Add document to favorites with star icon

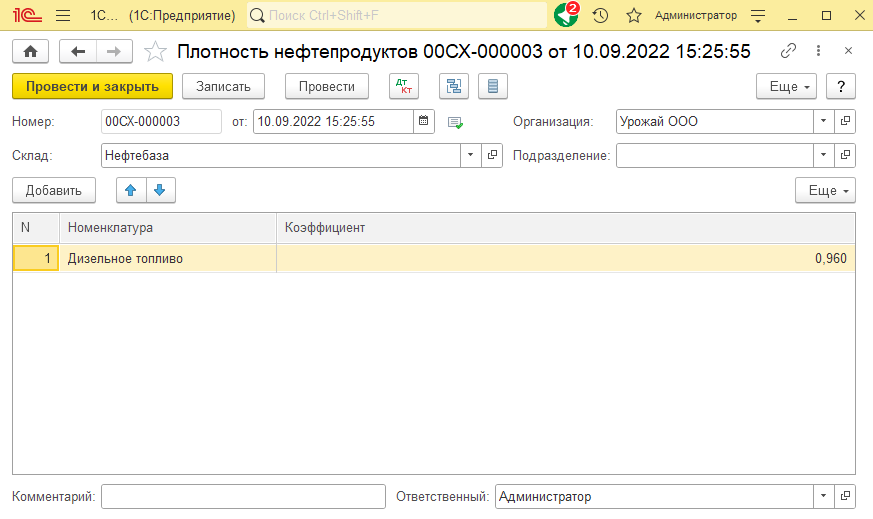[x=155, y=51]
